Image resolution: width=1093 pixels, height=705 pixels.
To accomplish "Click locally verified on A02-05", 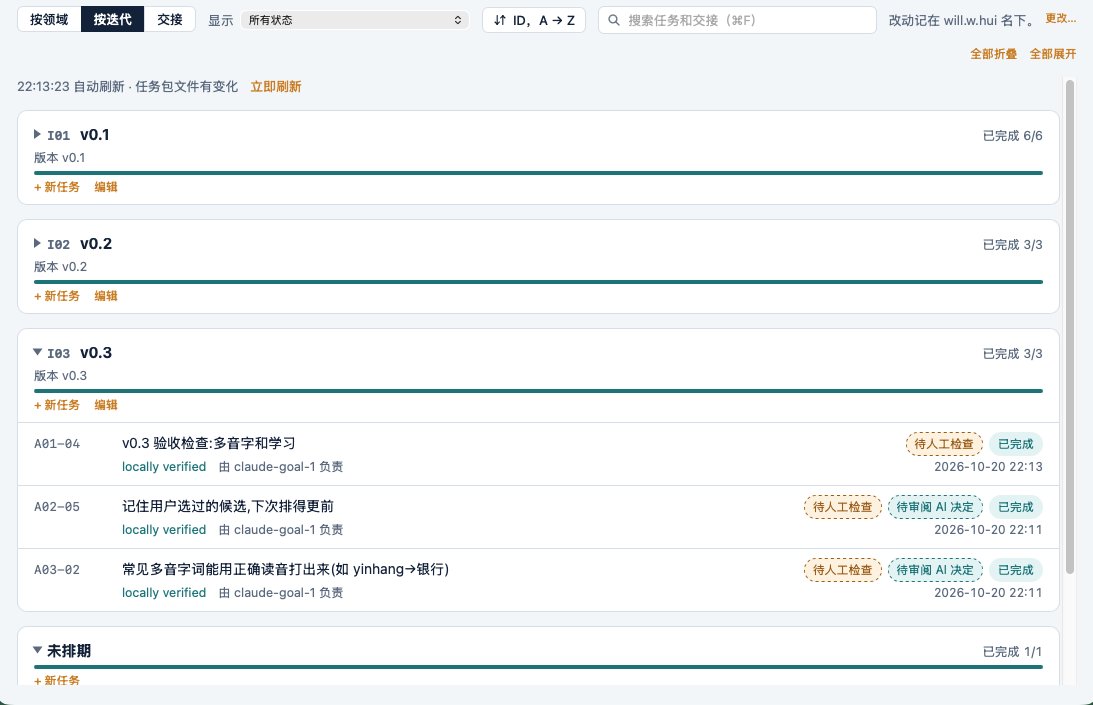I will [164, 529].
